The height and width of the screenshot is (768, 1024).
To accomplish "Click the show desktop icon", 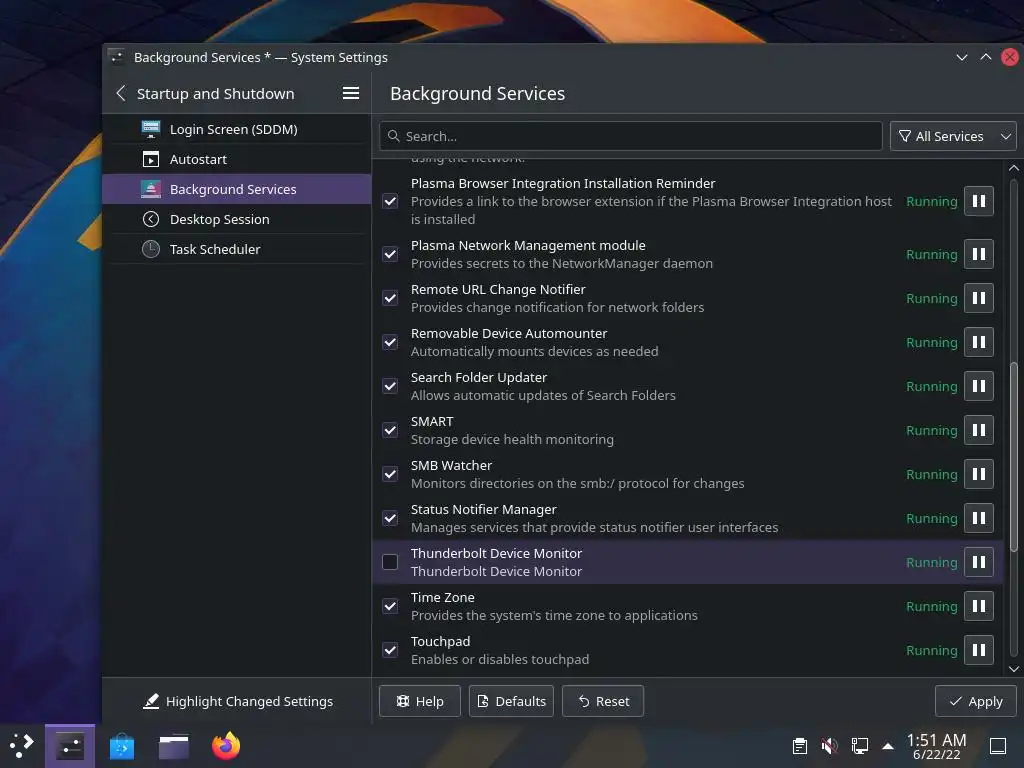I will coord(998,746).
